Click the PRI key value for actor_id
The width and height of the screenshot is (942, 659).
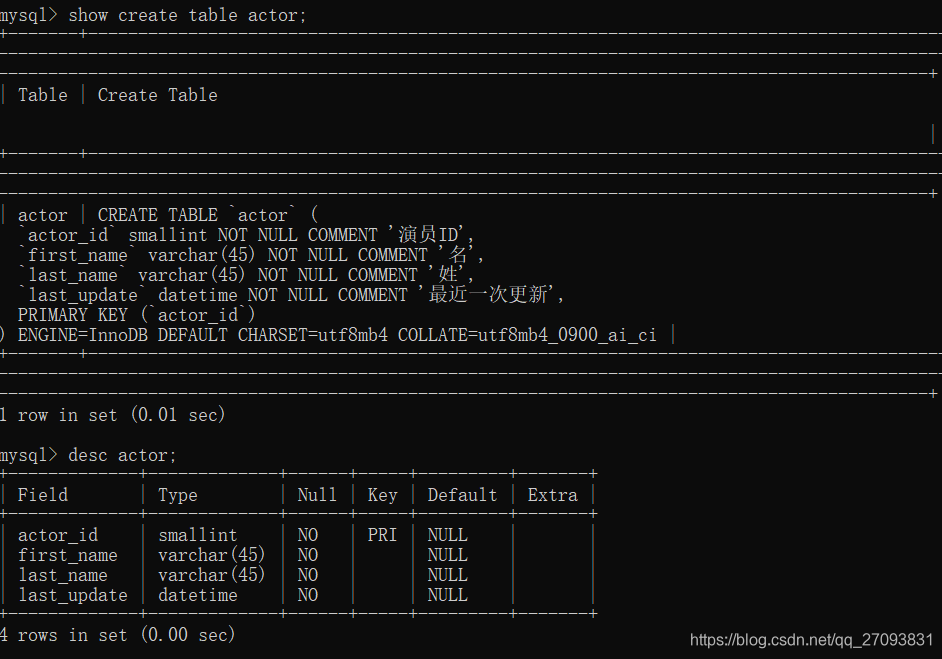click(382, 535)
